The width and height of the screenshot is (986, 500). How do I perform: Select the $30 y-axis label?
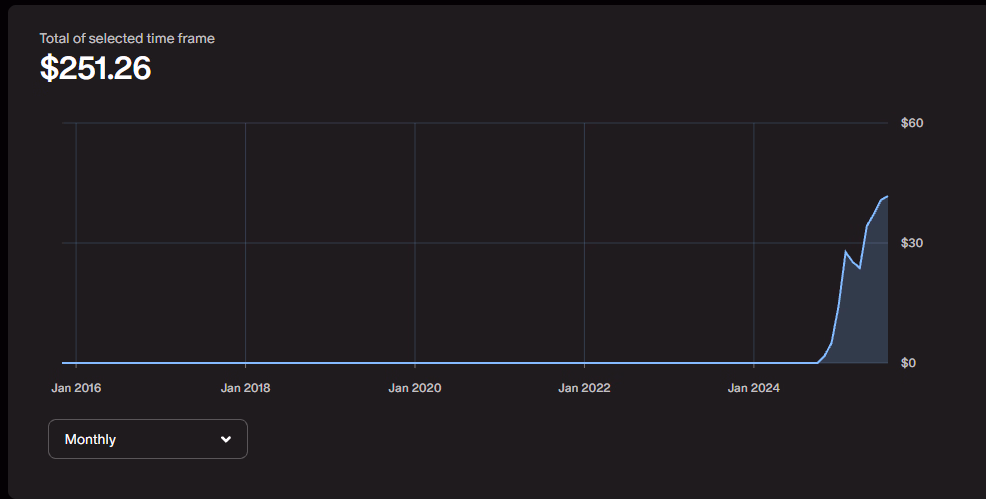pos(911,243)
